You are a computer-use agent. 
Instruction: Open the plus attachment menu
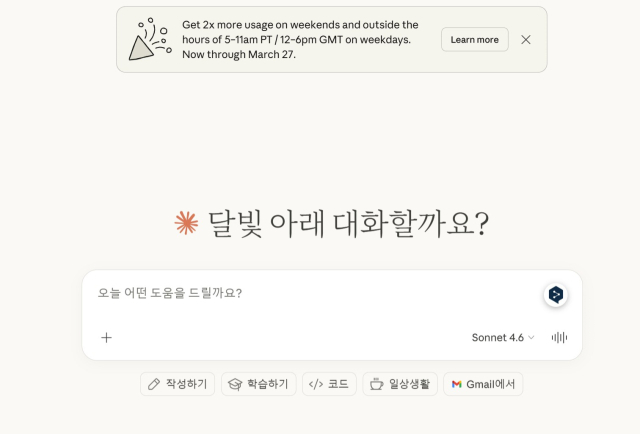click(x=107, y=338)
